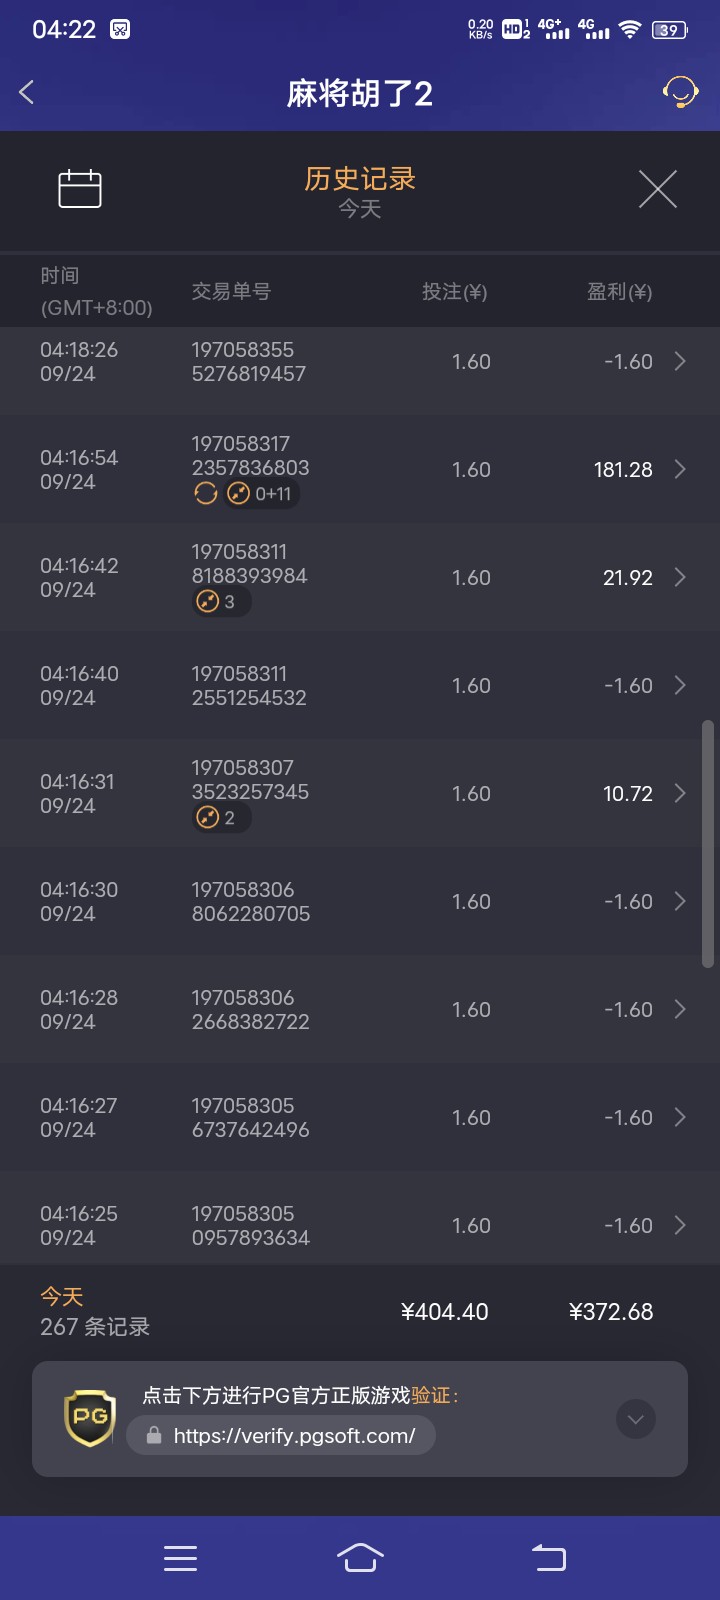The width and height of the screenshot is (720, 1600).
Task: Open customer service headset icon
Action: point(680,93)
